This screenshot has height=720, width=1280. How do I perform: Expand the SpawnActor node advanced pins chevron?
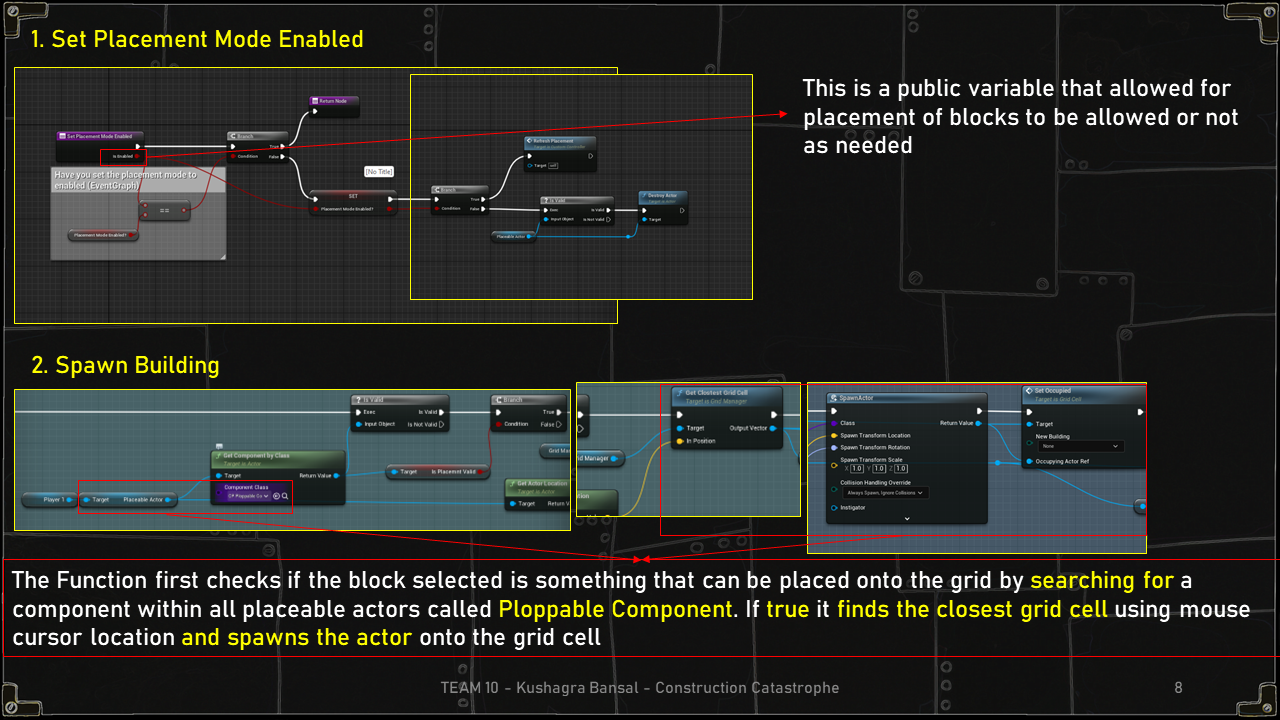point(907,519)
